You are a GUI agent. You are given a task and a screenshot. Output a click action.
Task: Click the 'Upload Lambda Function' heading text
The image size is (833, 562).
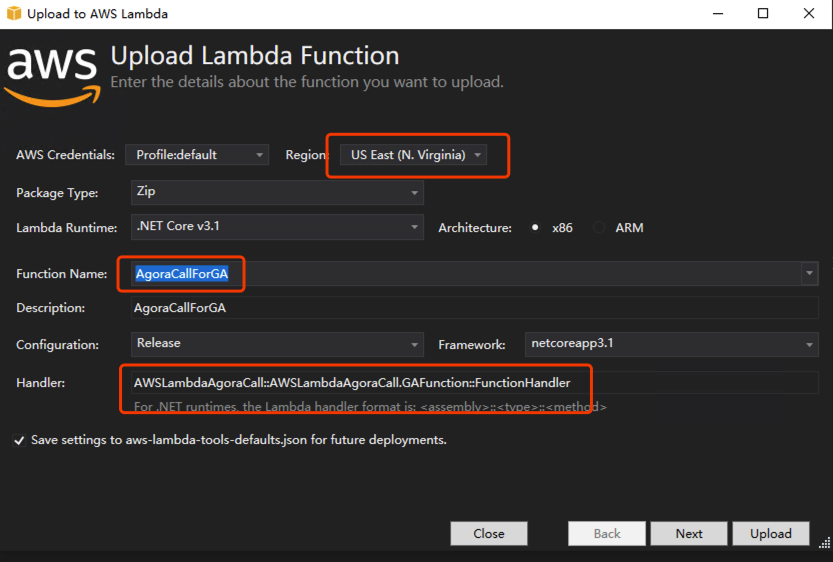point(255,55)
